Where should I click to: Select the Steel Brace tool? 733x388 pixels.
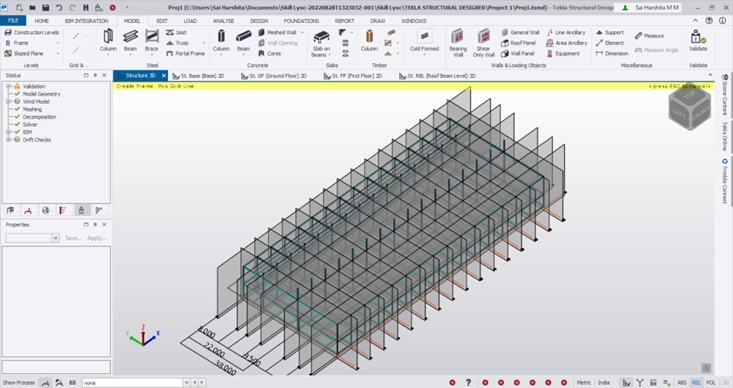(151, 40)
